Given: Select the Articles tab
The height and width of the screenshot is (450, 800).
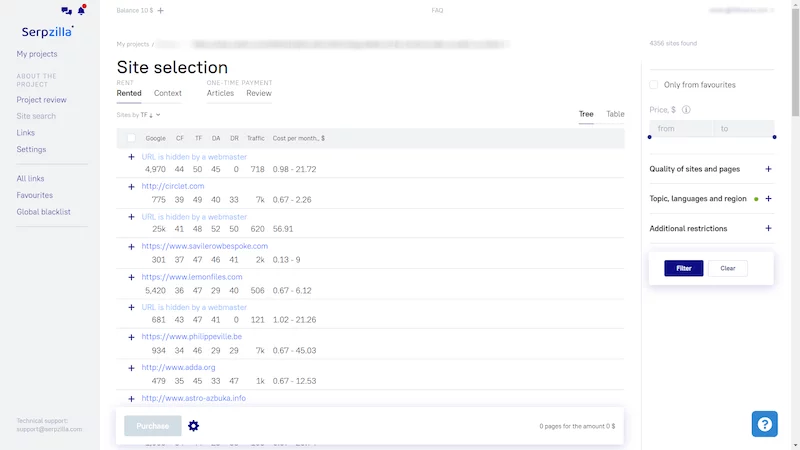Looking at the screenshot, I should click(220, 93).
